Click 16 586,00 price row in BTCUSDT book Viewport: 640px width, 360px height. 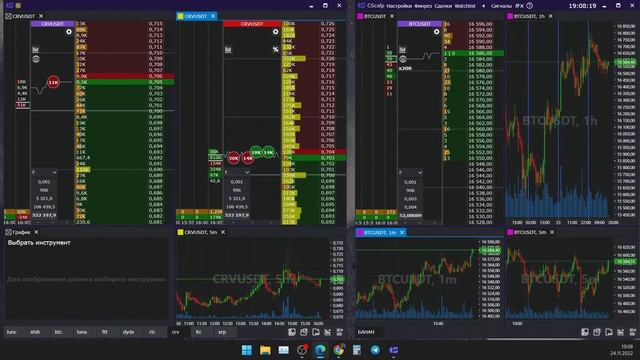click(473, 53)
